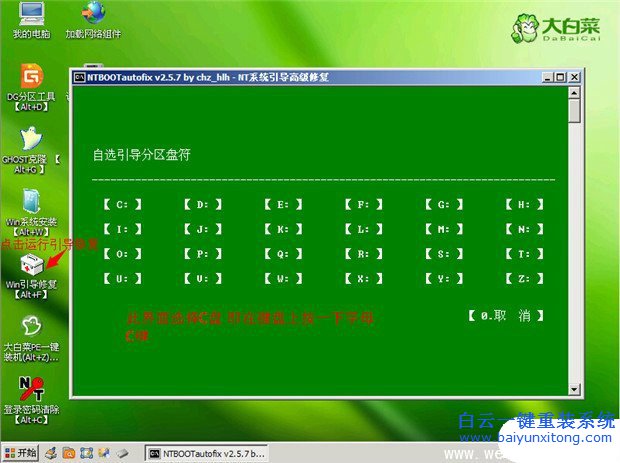Viewport: 620px width, 463px height.
Task: Launch the DG分区工具 icon
Action: click(x=31, y=87)
